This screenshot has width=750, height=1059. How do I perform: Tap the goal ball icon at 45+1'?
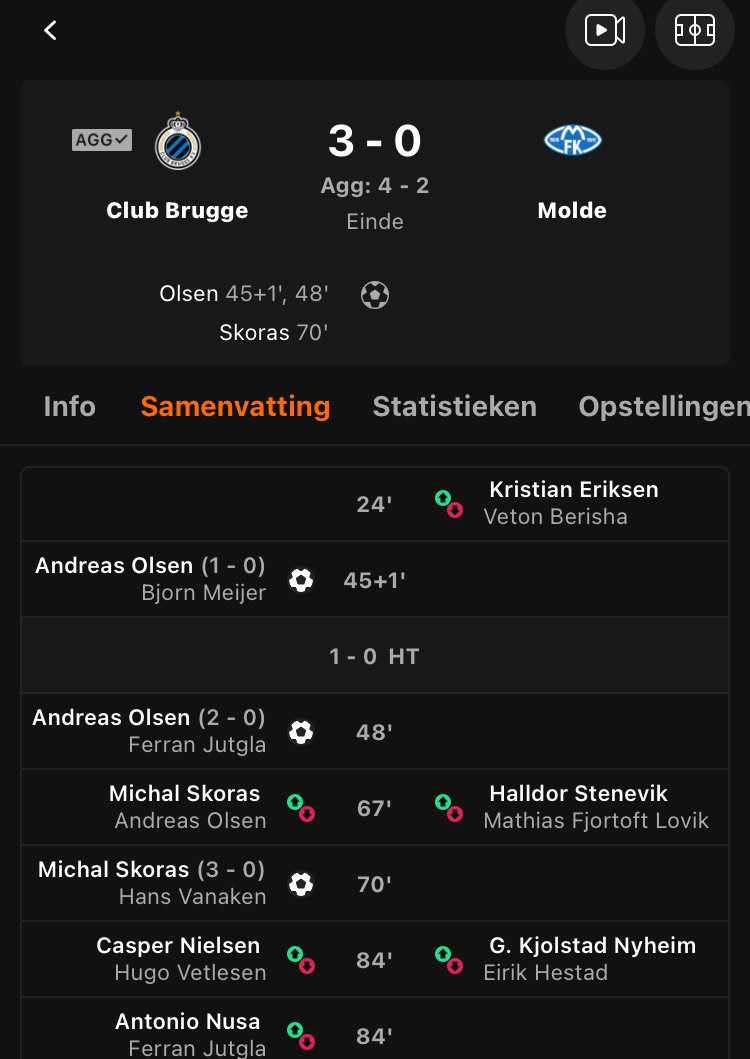(301, 580)
